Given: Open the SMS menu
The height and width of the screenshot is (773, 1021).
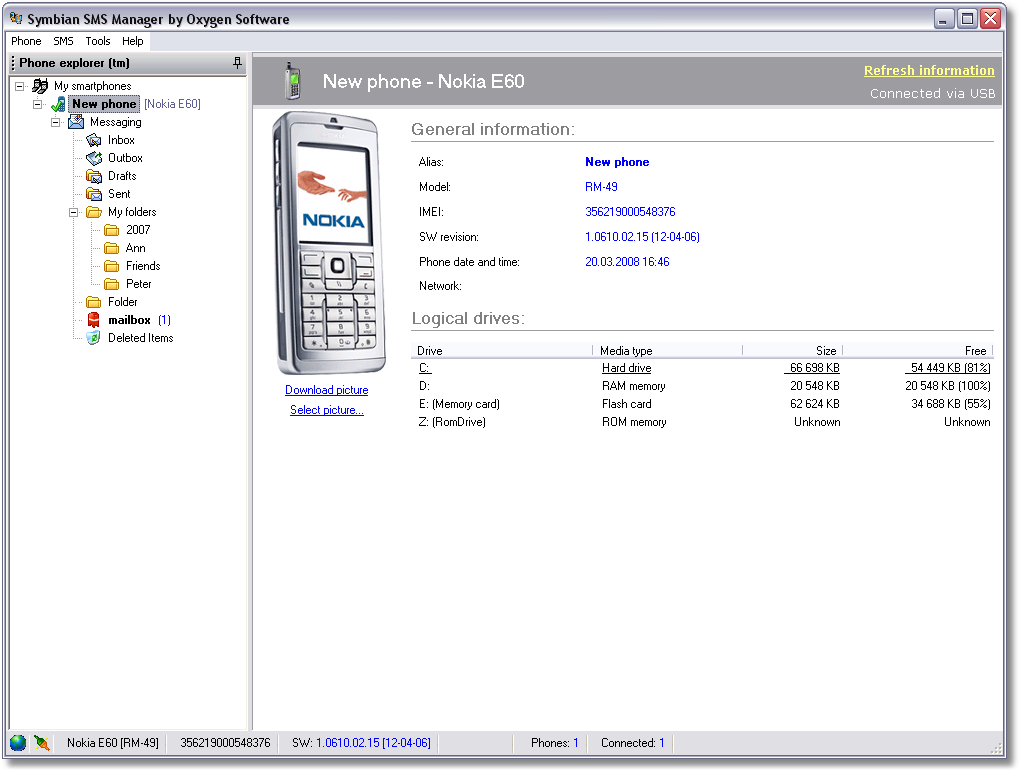Looking at the screenshot, I should [63, 41].
